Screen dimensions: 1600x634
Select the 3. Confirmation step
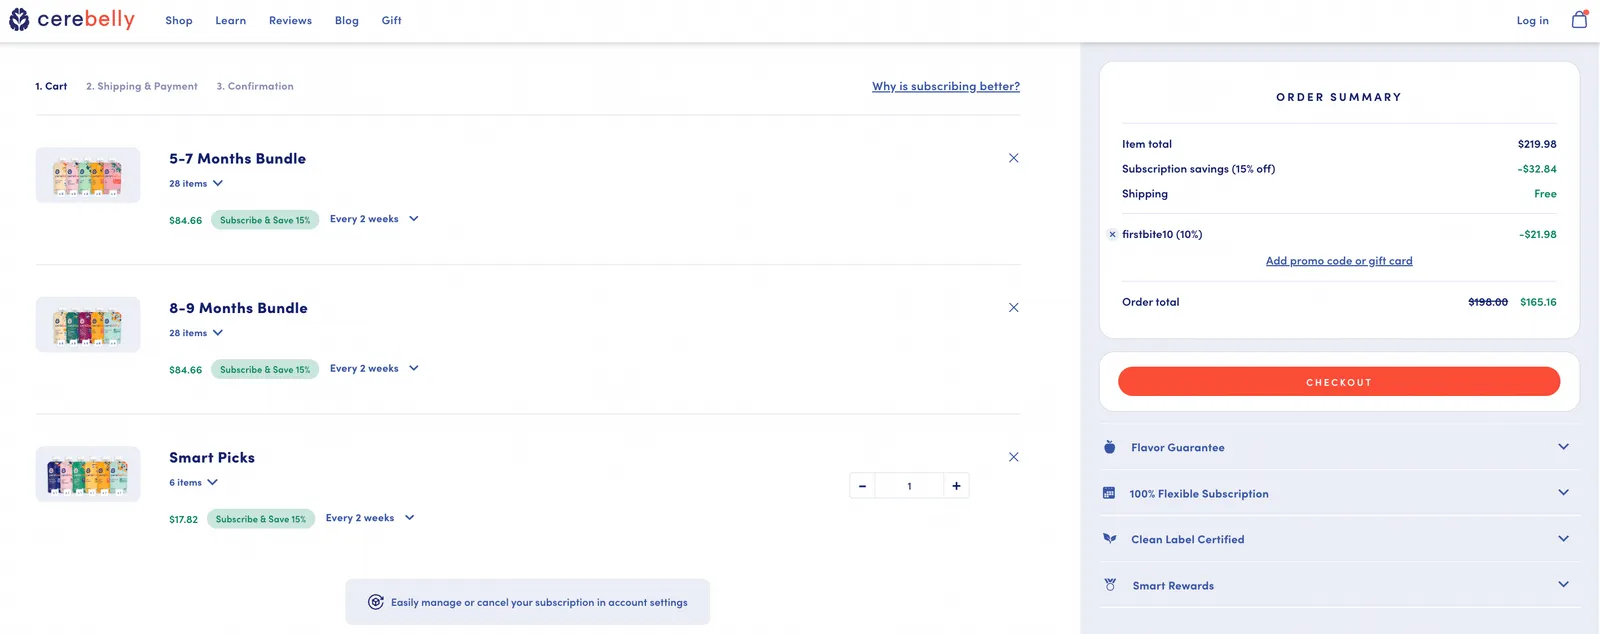click(255, 86)
